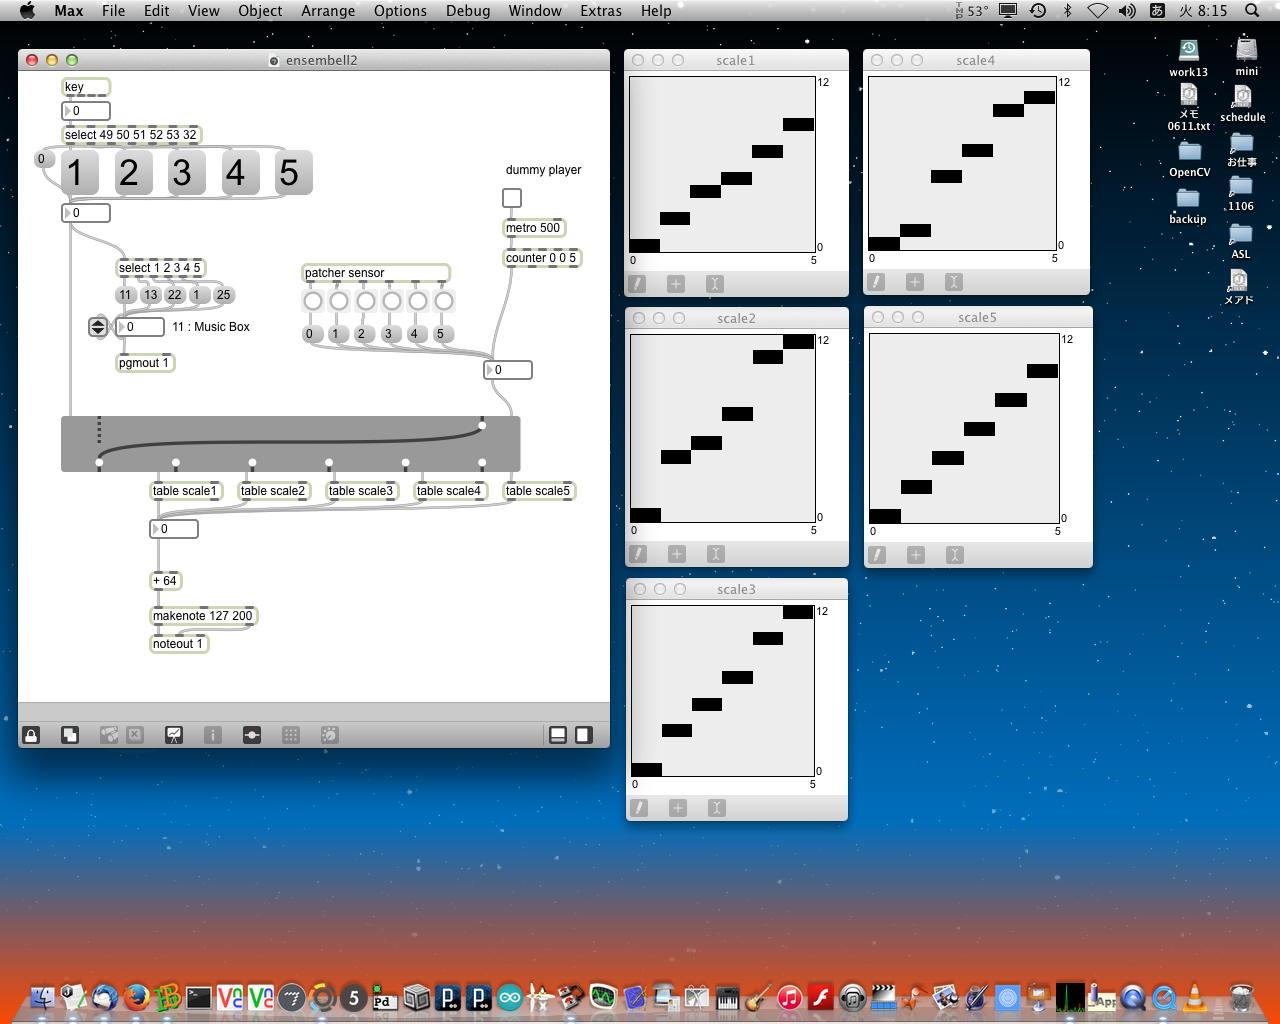Image resolution: width=1280 pixels, height=1024 pixels.
Task: Click the new view icon in patcher toolbar
Action: [x=70, y=735]
